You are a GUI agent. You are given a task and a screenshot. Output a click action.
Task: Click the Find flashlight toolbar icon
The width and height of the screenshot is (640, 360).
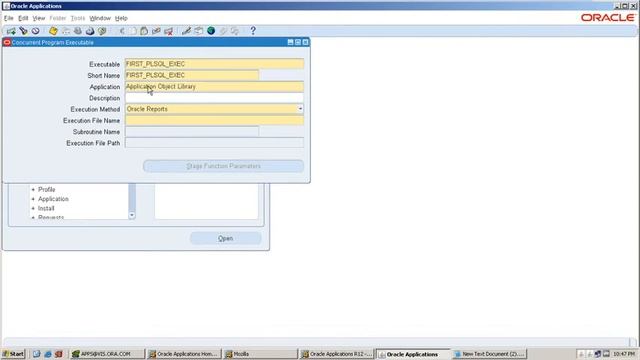tap(23, 31)
